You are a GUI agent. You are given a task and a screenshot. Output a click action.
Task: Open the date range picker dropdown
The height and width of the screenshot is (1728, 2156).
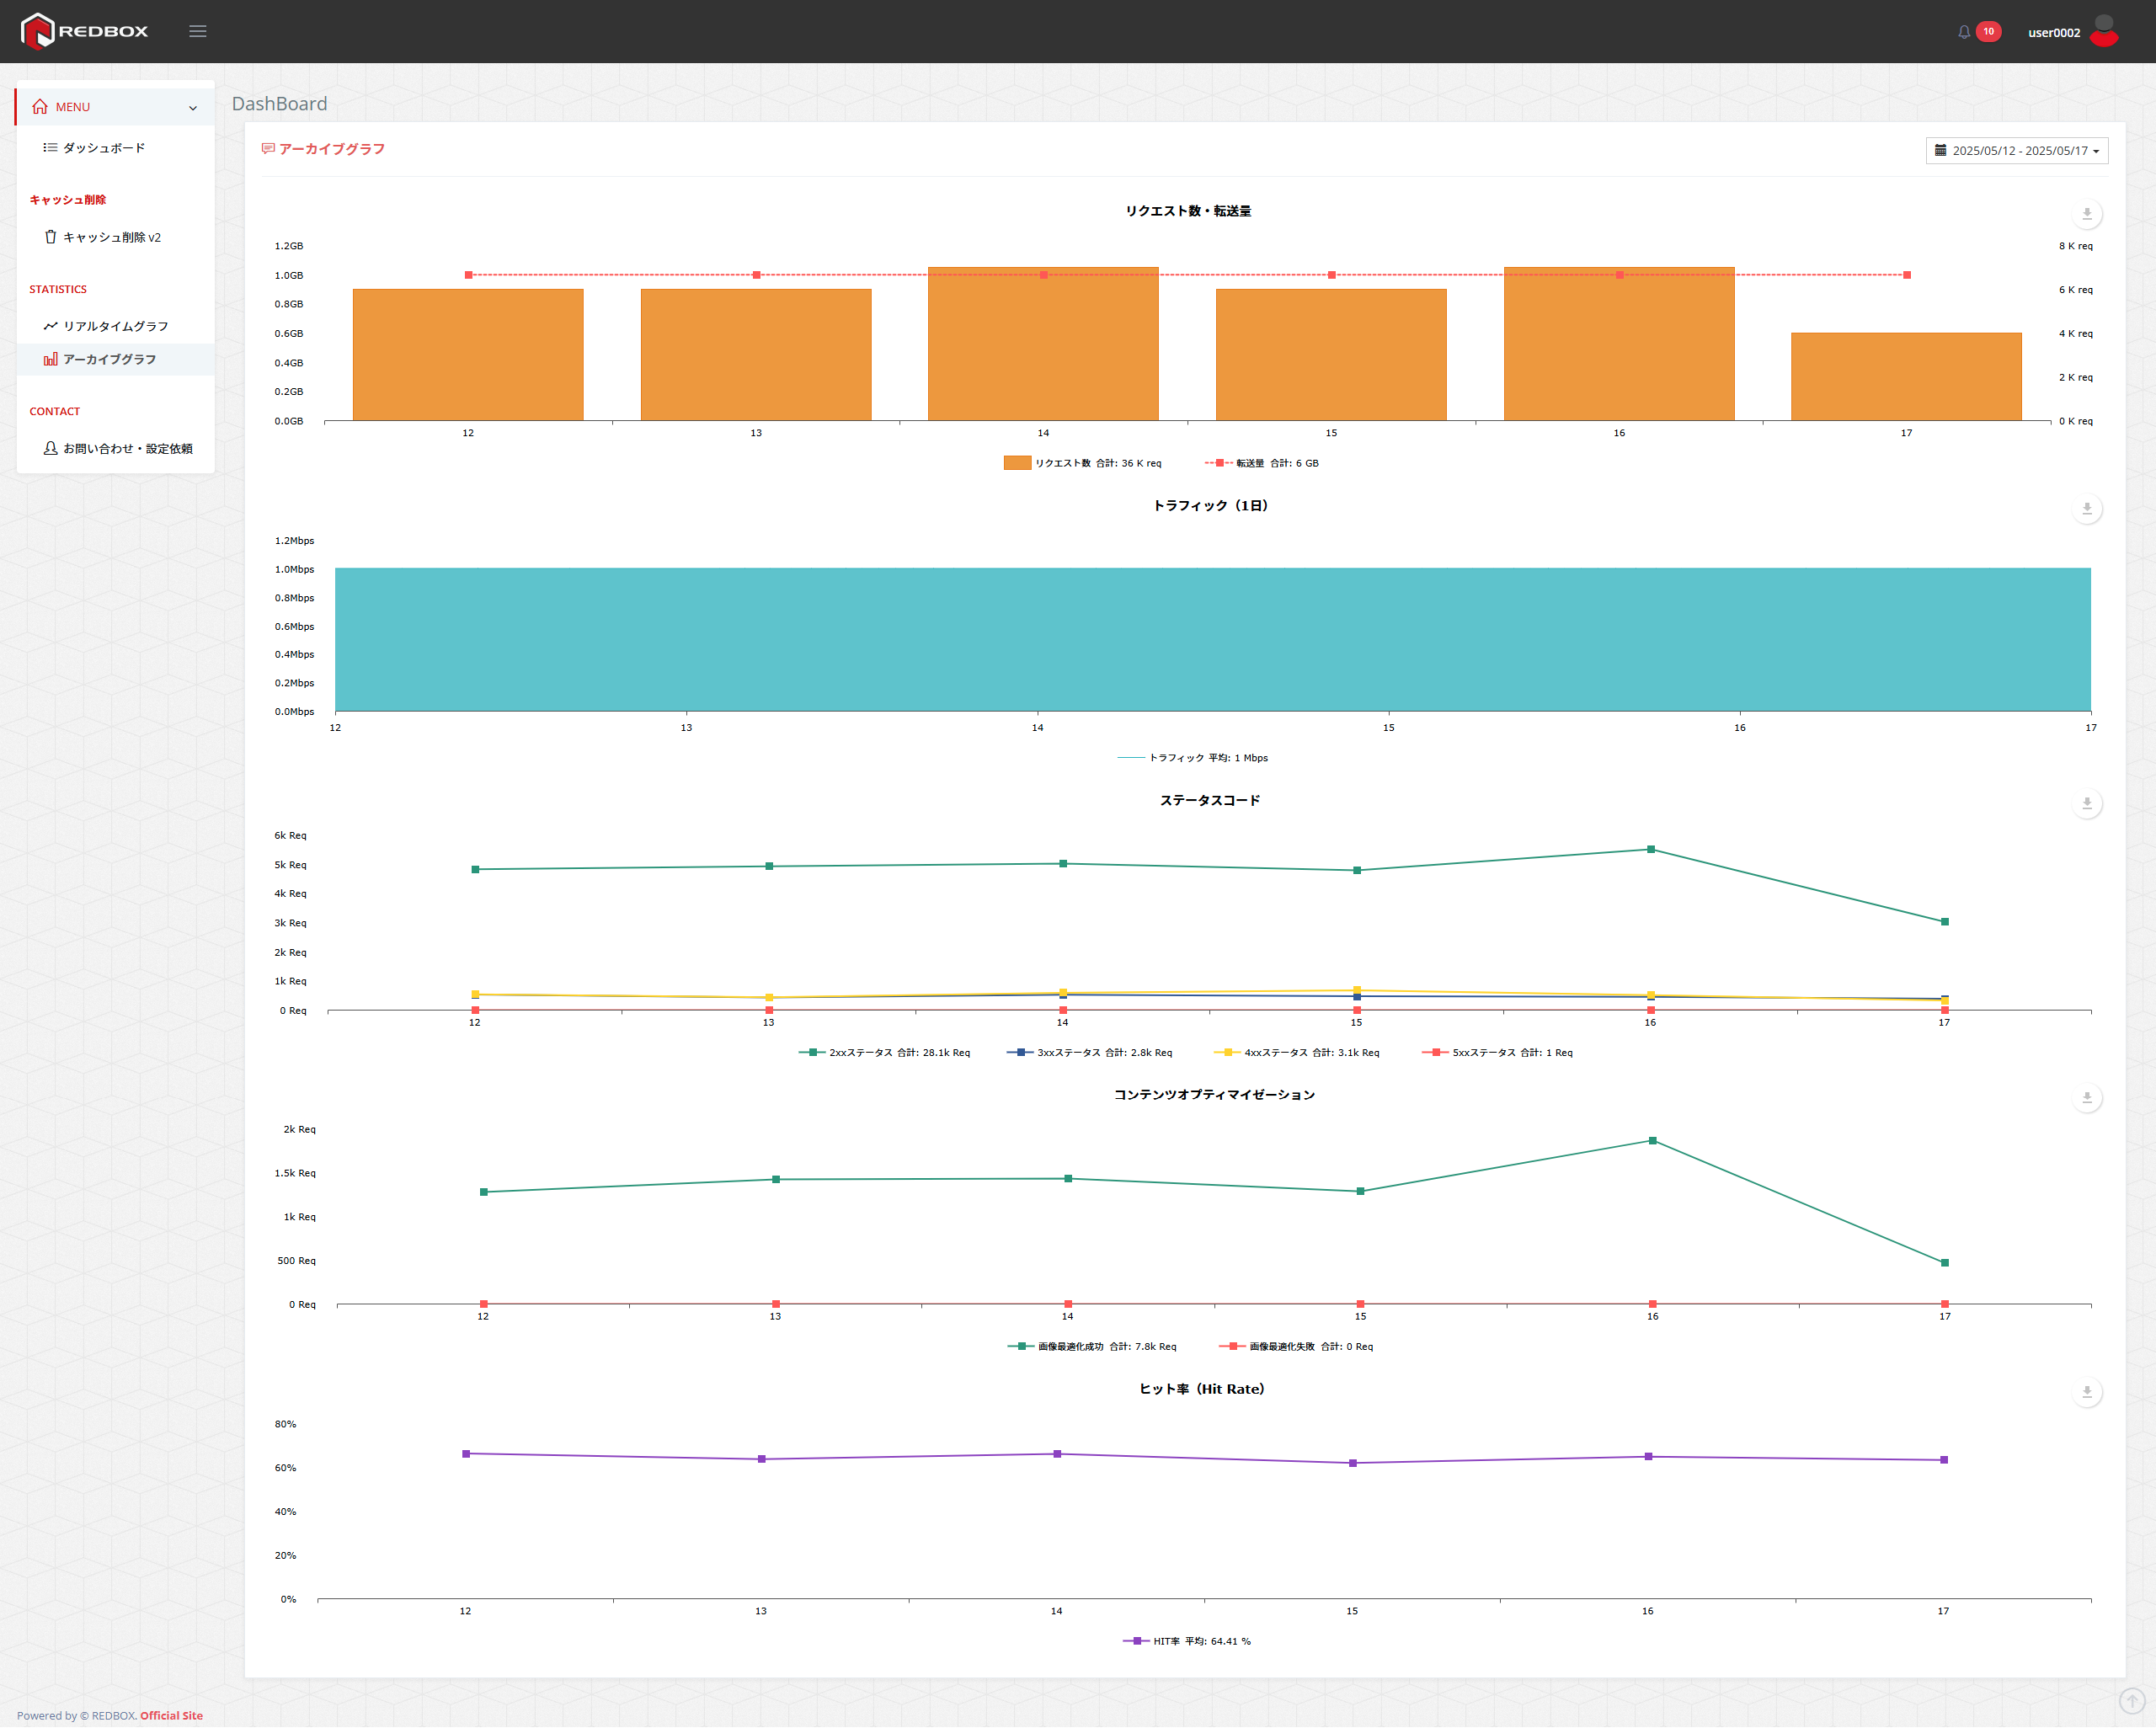(x=2016, y=151)
